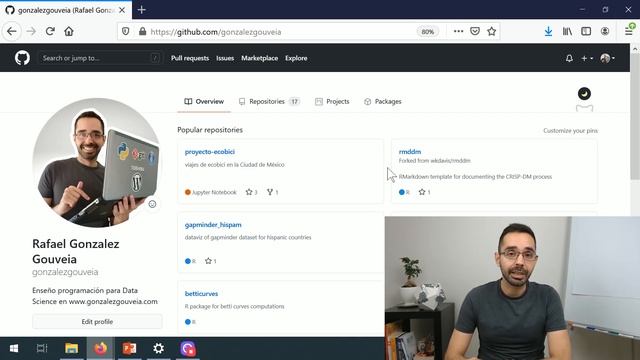Image resolution: width=640 pixels, height=360 pixels.
Task: Click the 'Popular repositories' heading
Action: coord(210,130)
